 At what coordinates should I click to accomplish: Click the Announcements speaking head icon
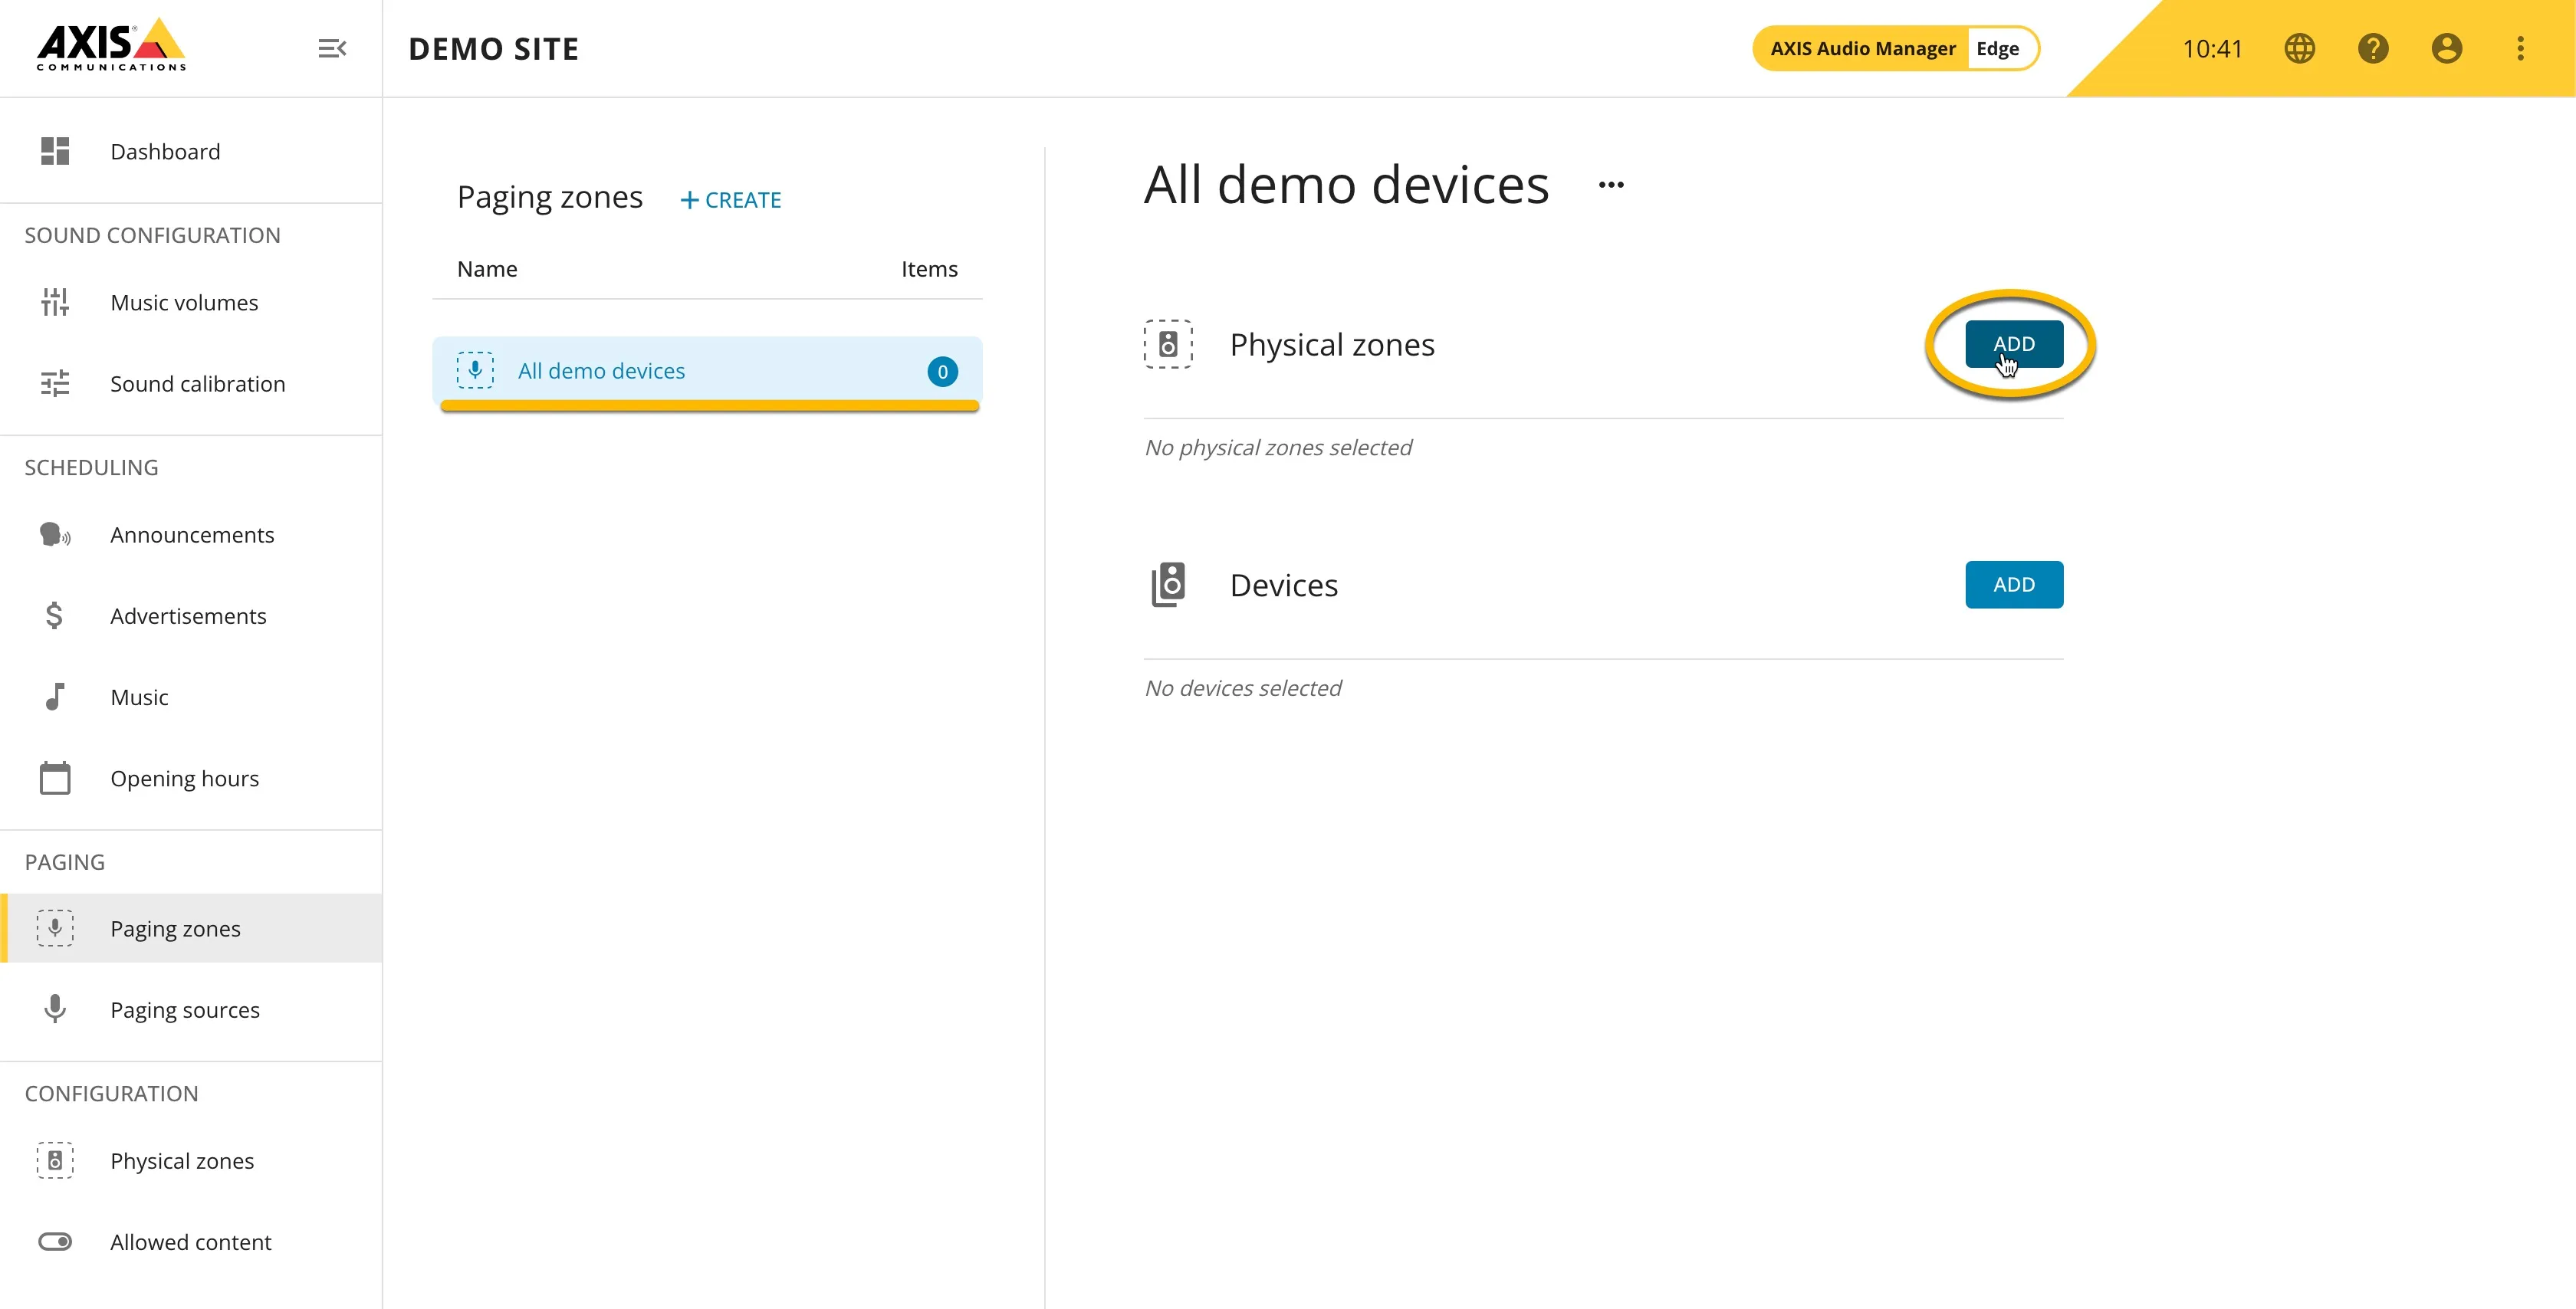55,534
